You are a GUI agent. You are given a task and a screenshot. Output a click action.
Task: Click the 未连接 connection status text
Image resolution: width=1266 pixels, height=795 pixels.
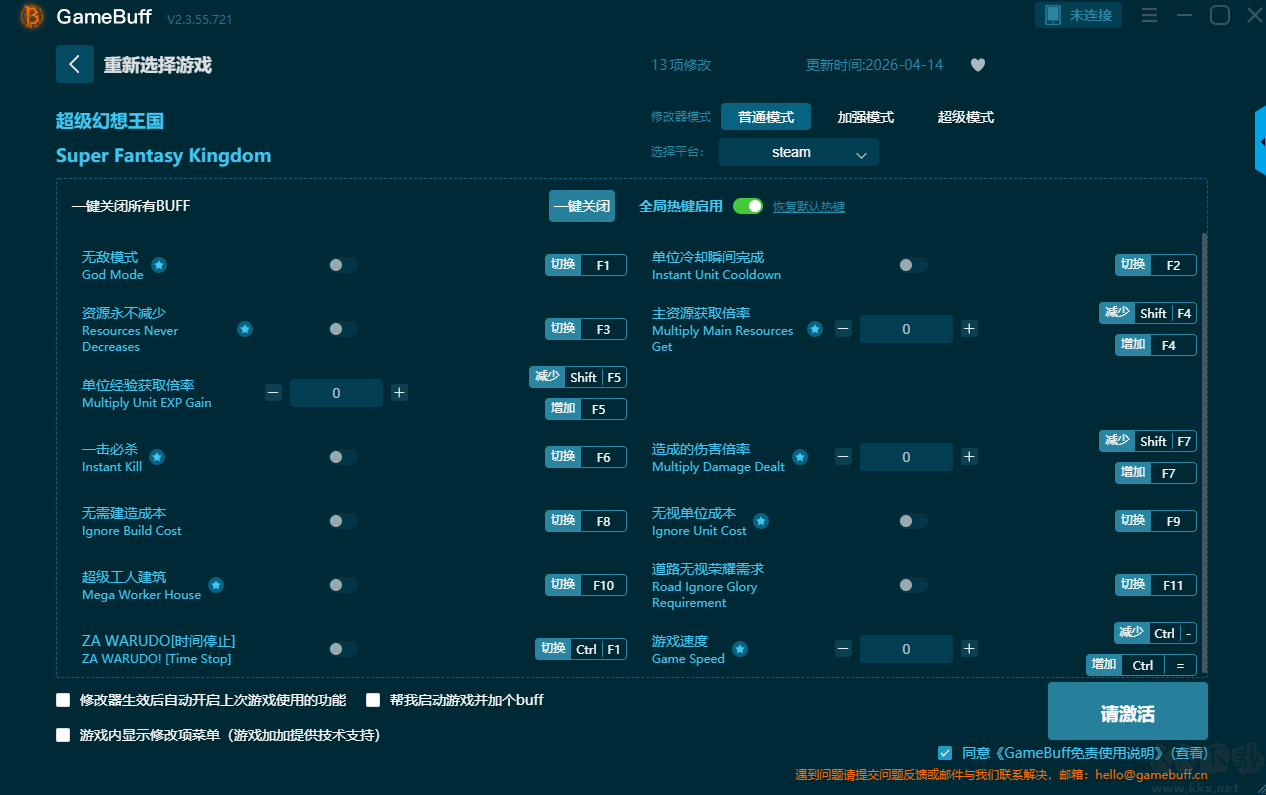[x=1091, y=16]
